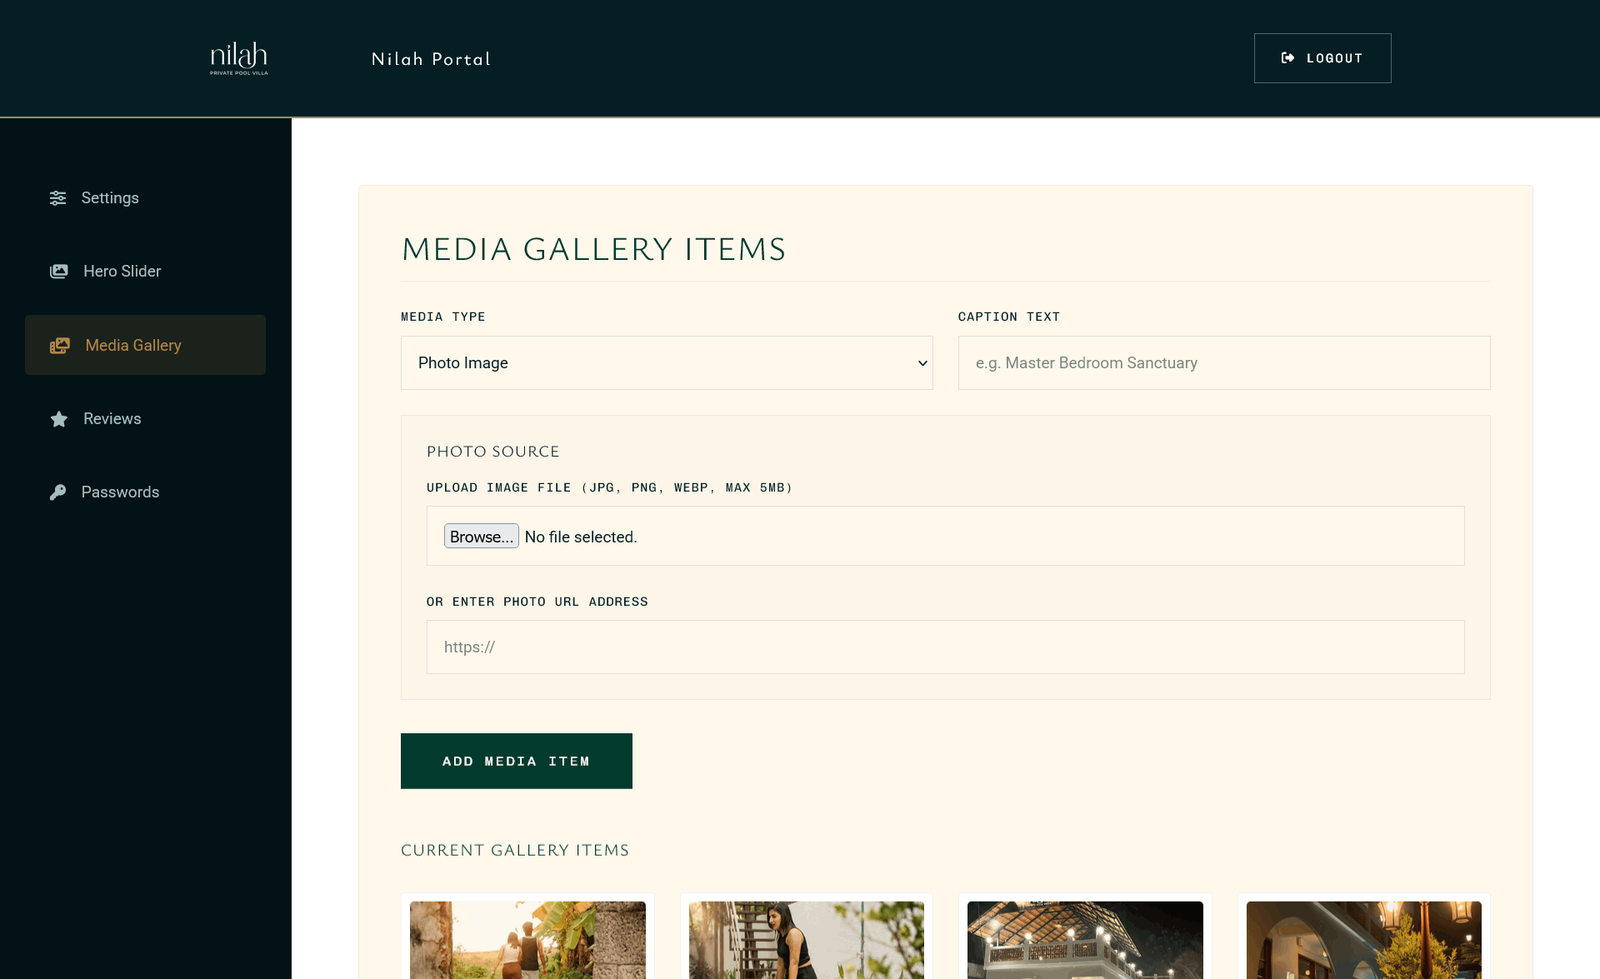Open the couple walking gallery thumbnail
The image size is (1600, 979).
[528, 940]
